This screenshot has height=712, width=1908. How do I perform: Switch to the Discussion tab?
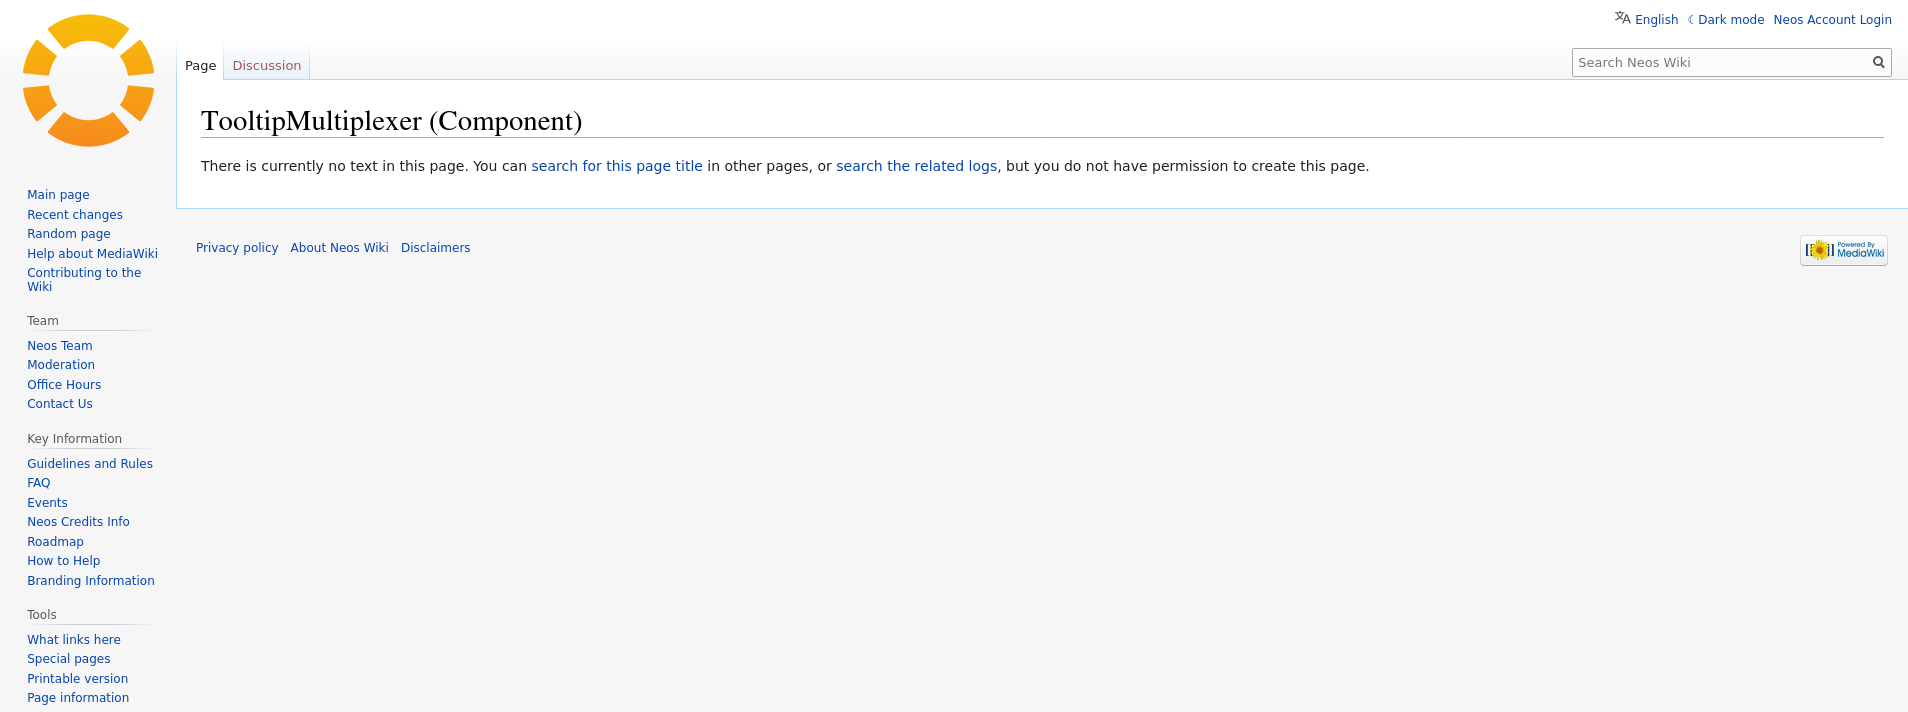(x=266, y=66)
